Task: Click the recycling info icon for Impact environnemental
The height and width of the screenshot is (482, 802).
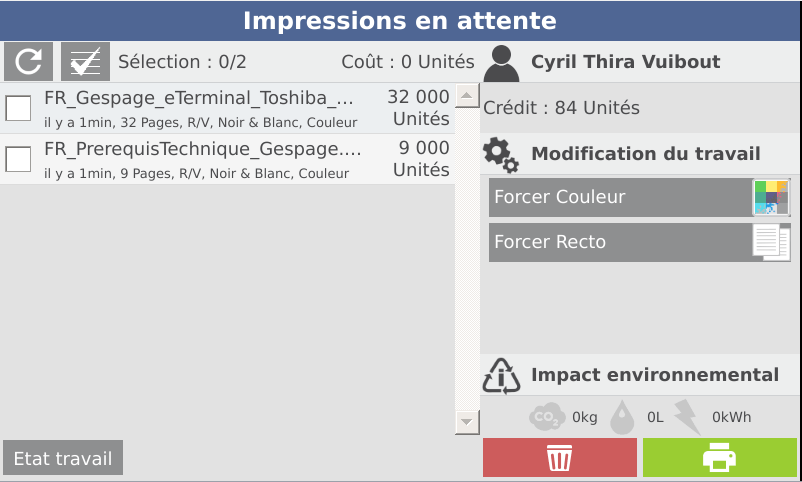Action: (501, 376)
